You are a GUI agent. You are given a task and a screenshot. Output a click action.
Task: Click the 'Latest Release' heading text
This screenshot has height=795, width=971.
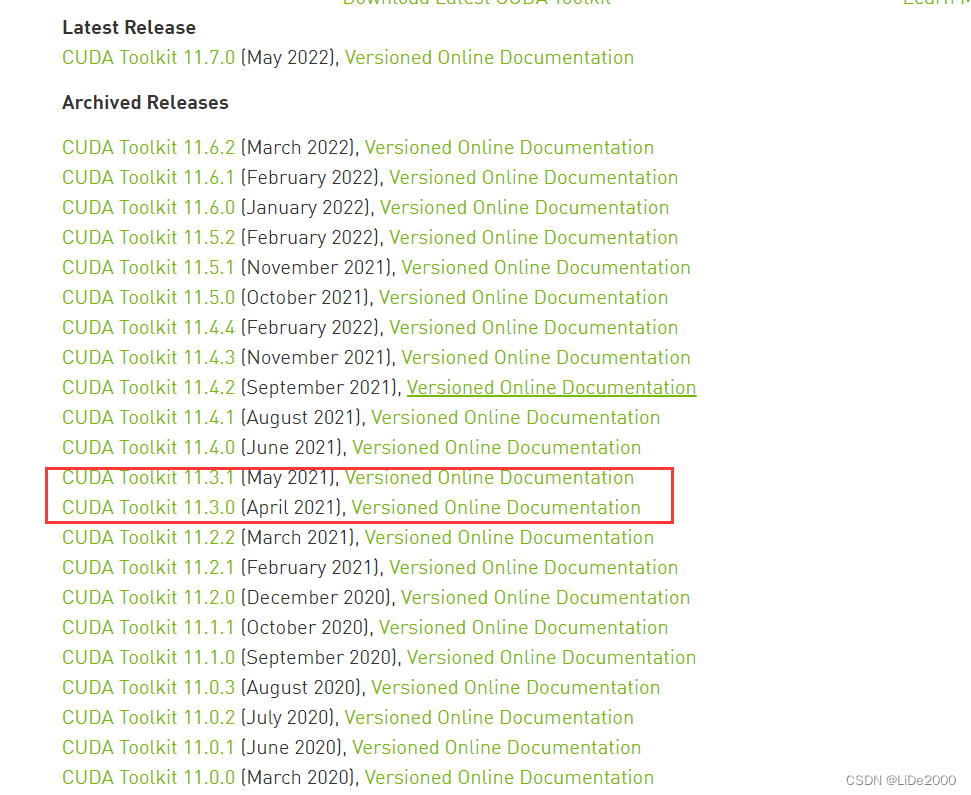(x=129, y=28)
